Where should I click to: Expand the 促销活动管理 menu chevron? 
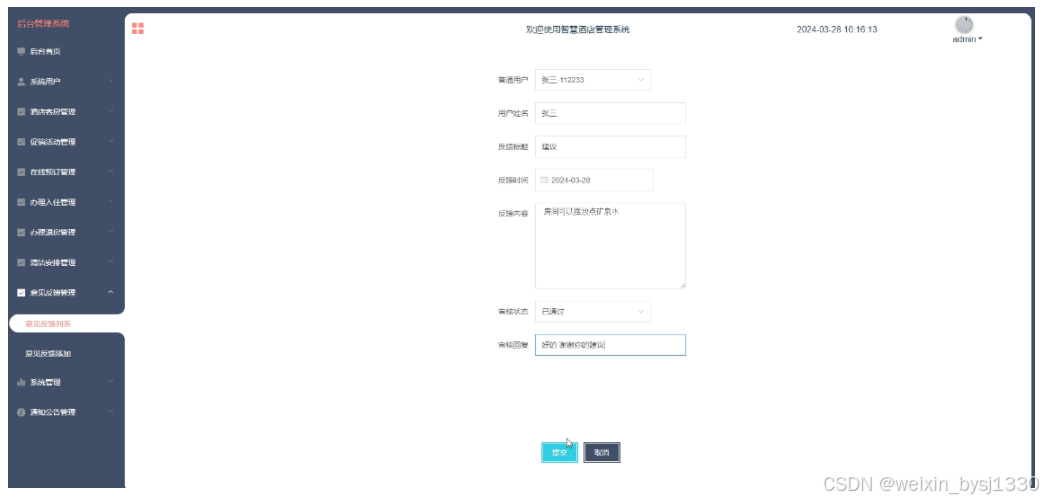click(x=111, y=141)
